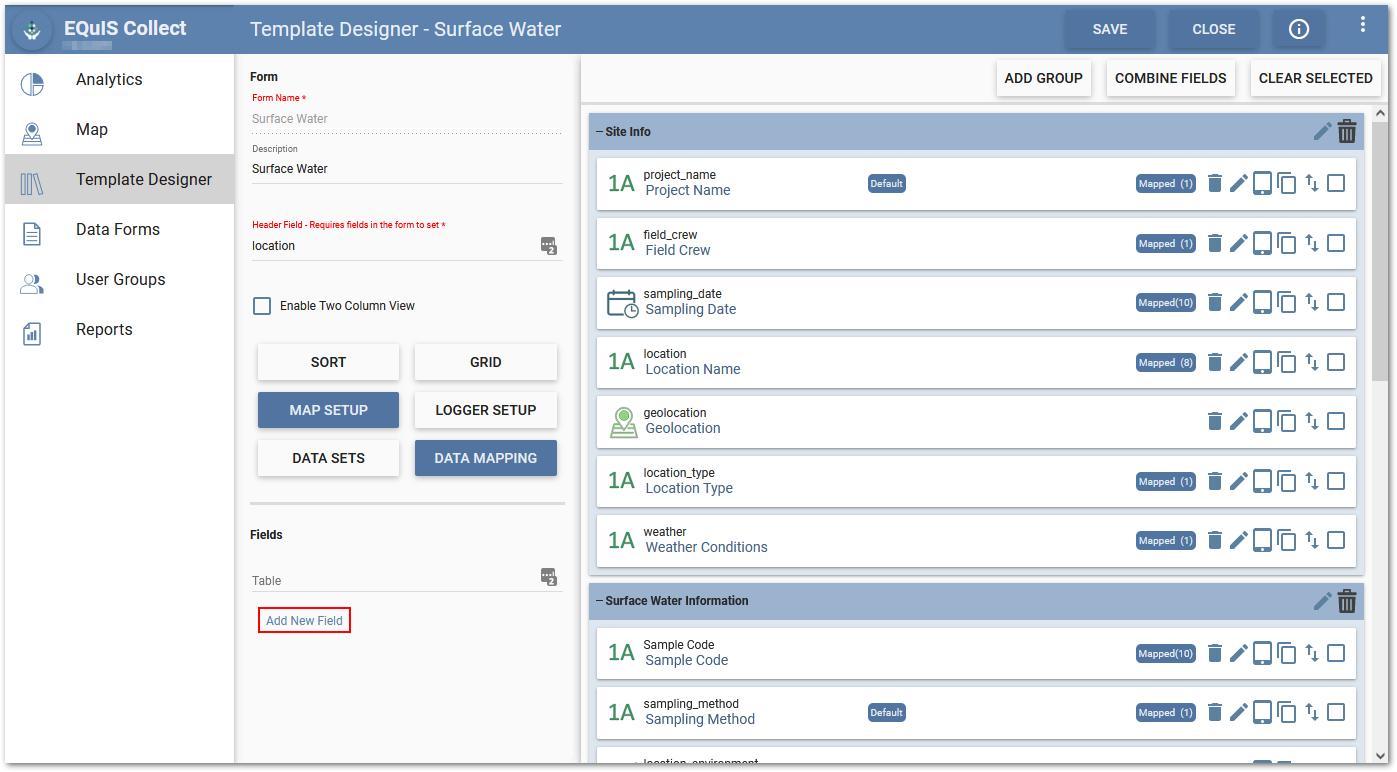The image size is (1397, 772).
Task: Click the Add New Field link
Action: tap(304, 621)
